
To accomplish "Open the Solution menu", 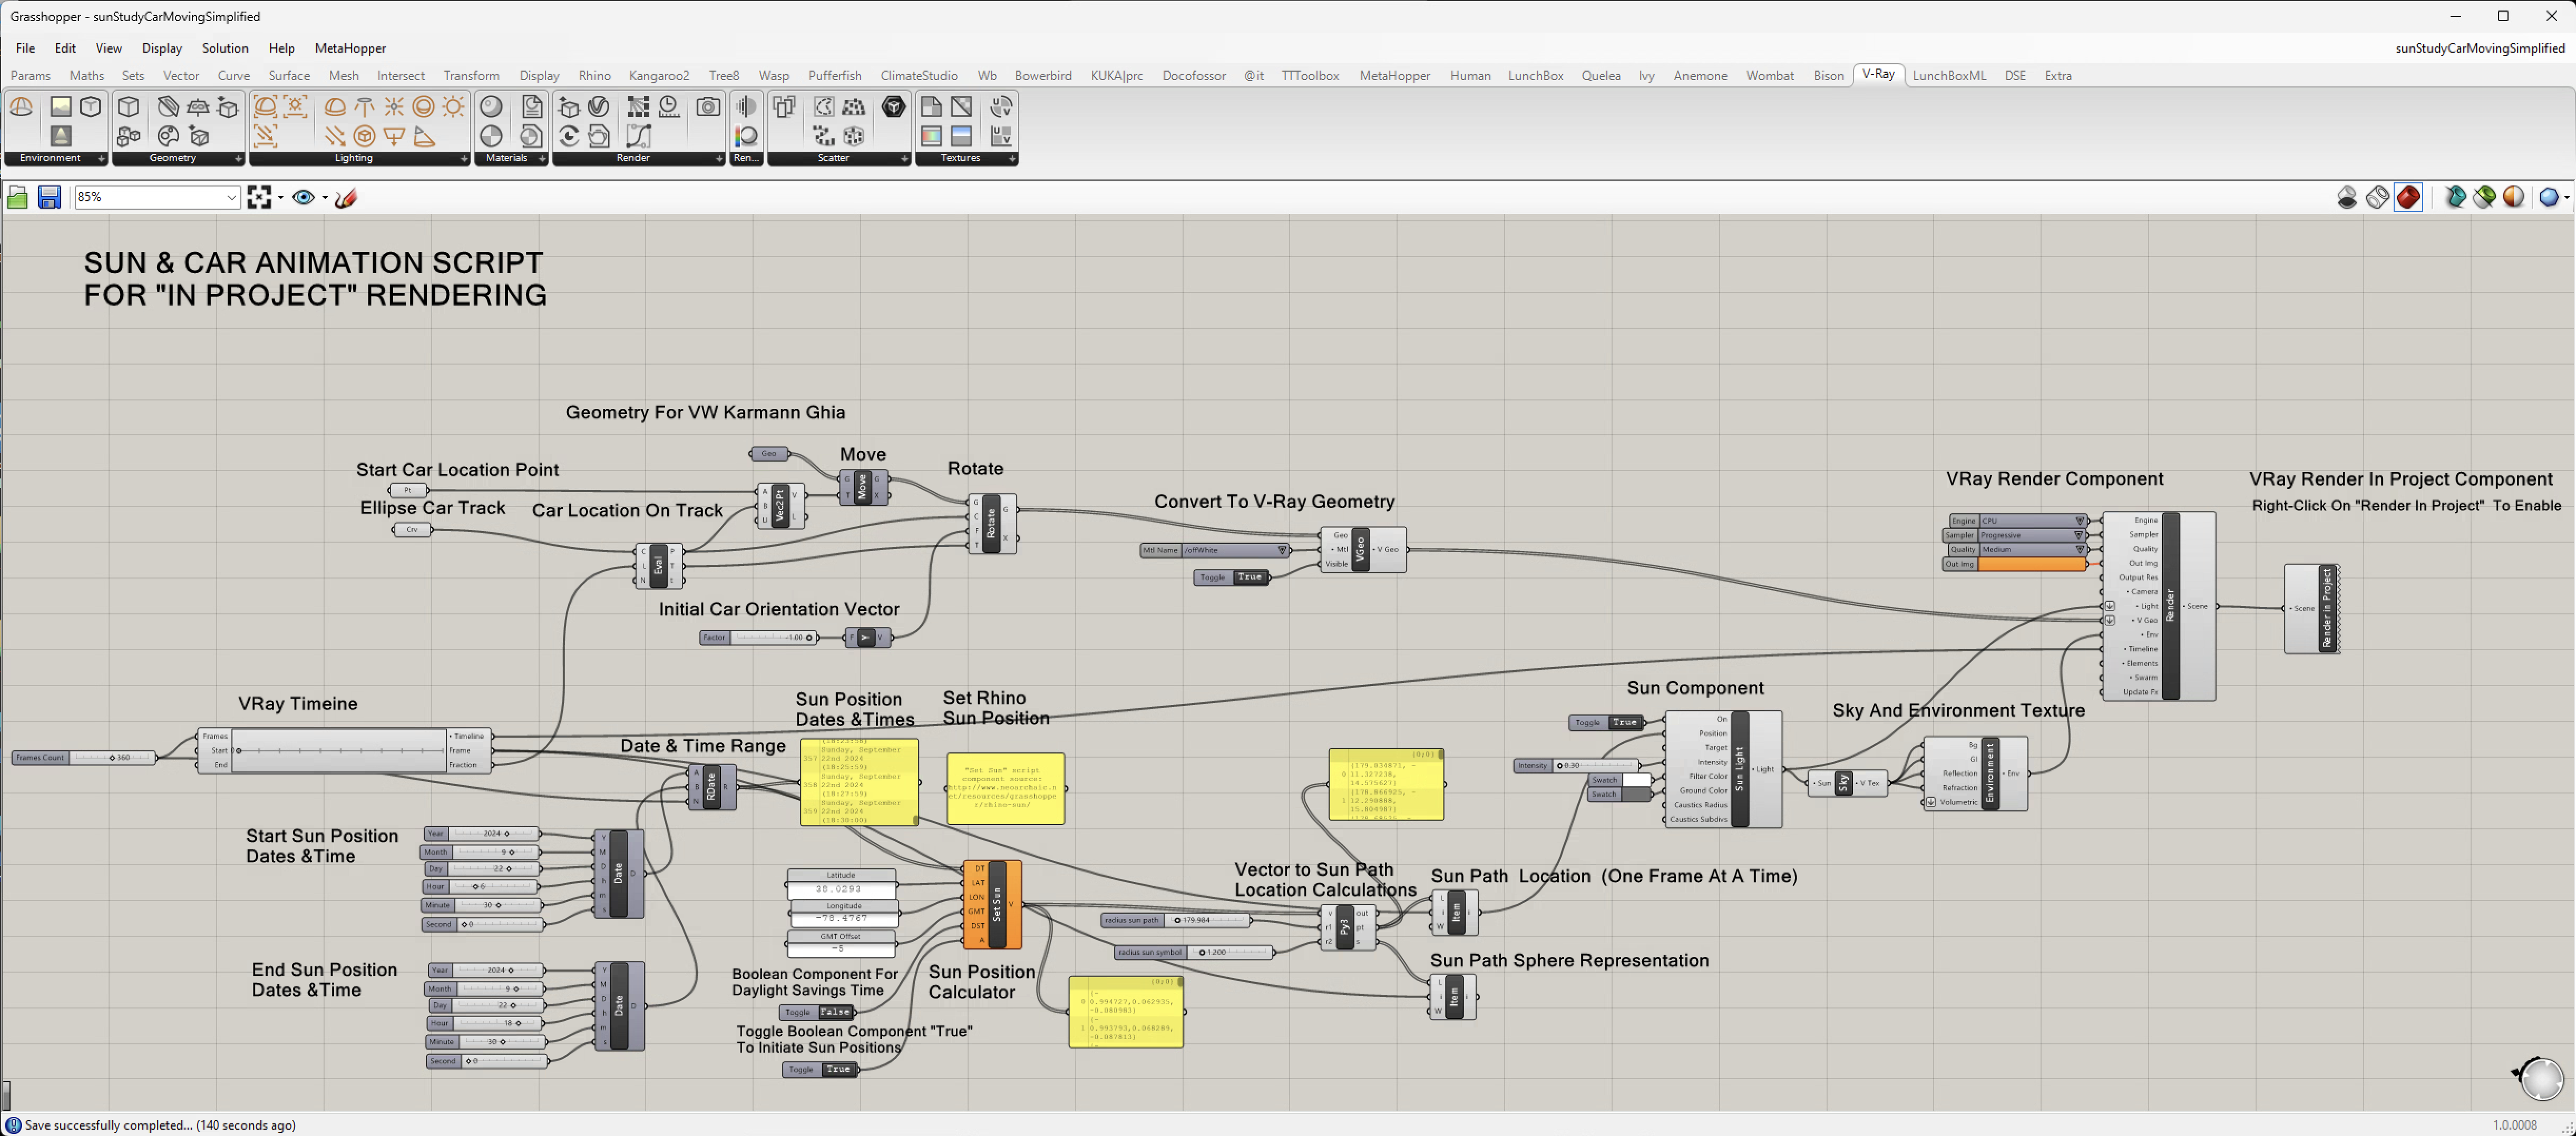I will tap(225, 48).
